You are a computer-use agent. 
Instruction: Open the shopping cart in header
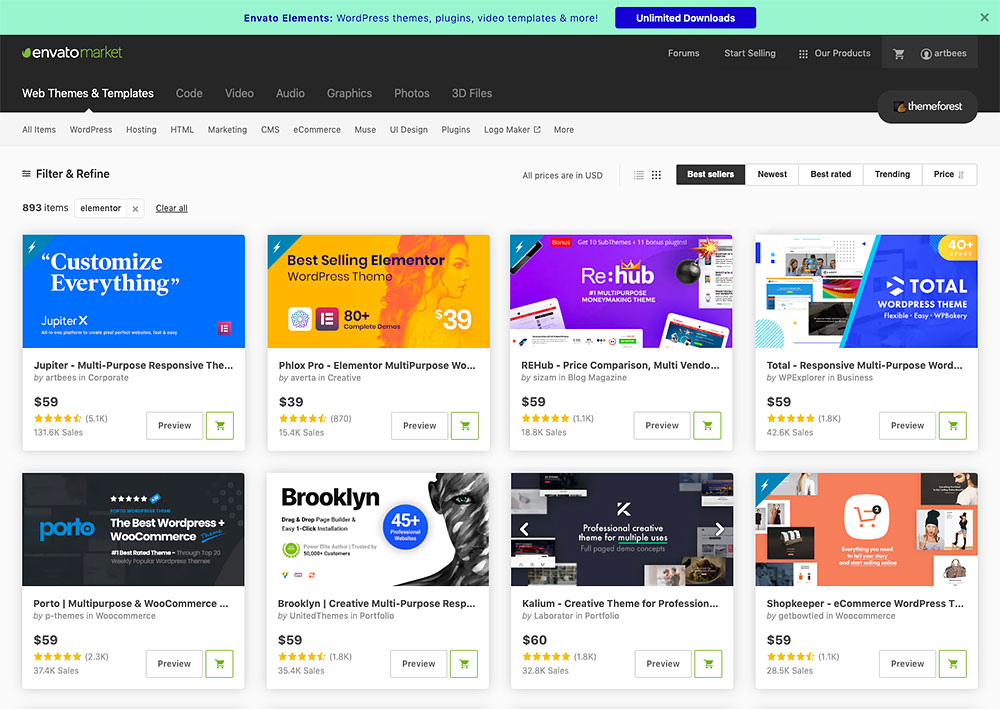click(x=899, y=54)
